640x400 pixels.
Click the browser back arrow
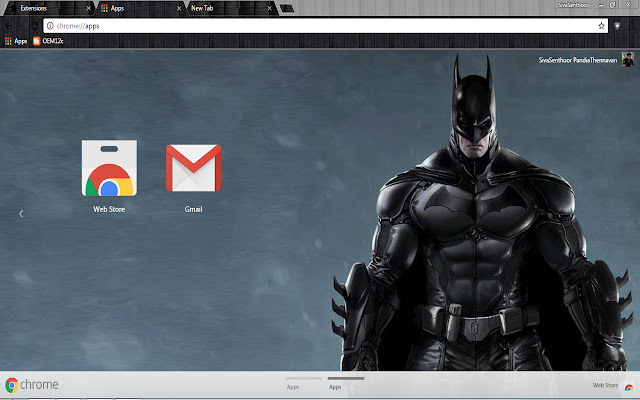[x=9, y=26]
